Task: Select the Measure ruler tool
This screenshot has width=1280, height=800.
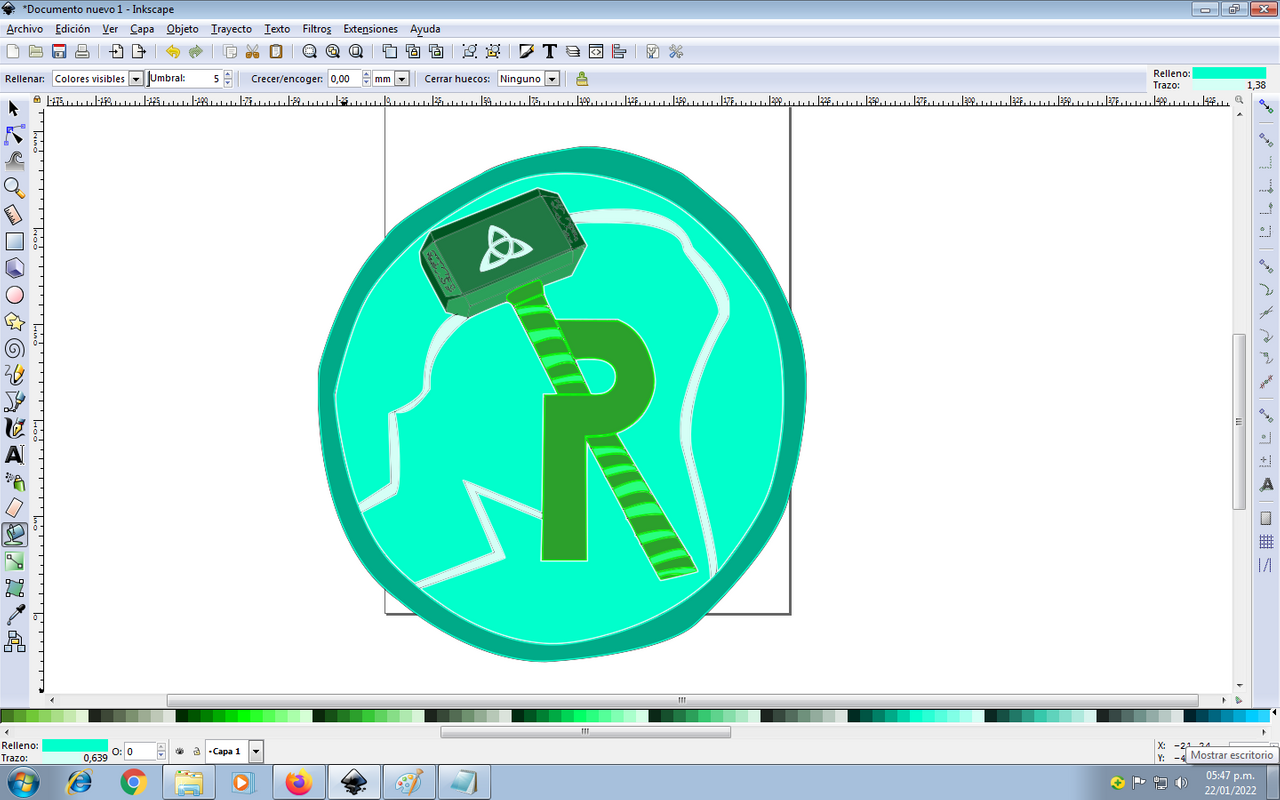Action: coord(14,214)
